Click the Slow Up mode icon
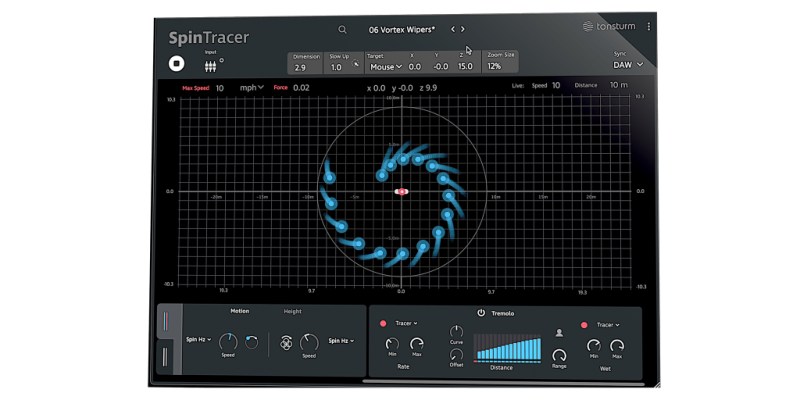This screenshot has height=400, width=800. (356, 64)
